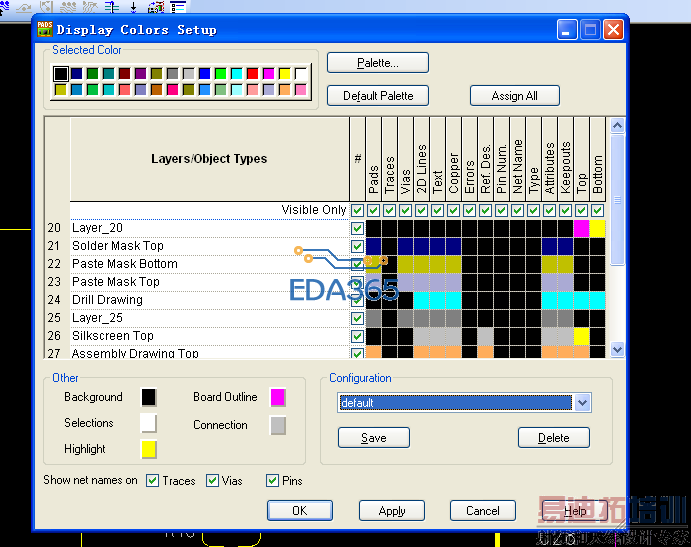Viewport: 691px width, 547px height.
Task: Choose the cyan swatch in the top palette row
Action: point(237,74)
